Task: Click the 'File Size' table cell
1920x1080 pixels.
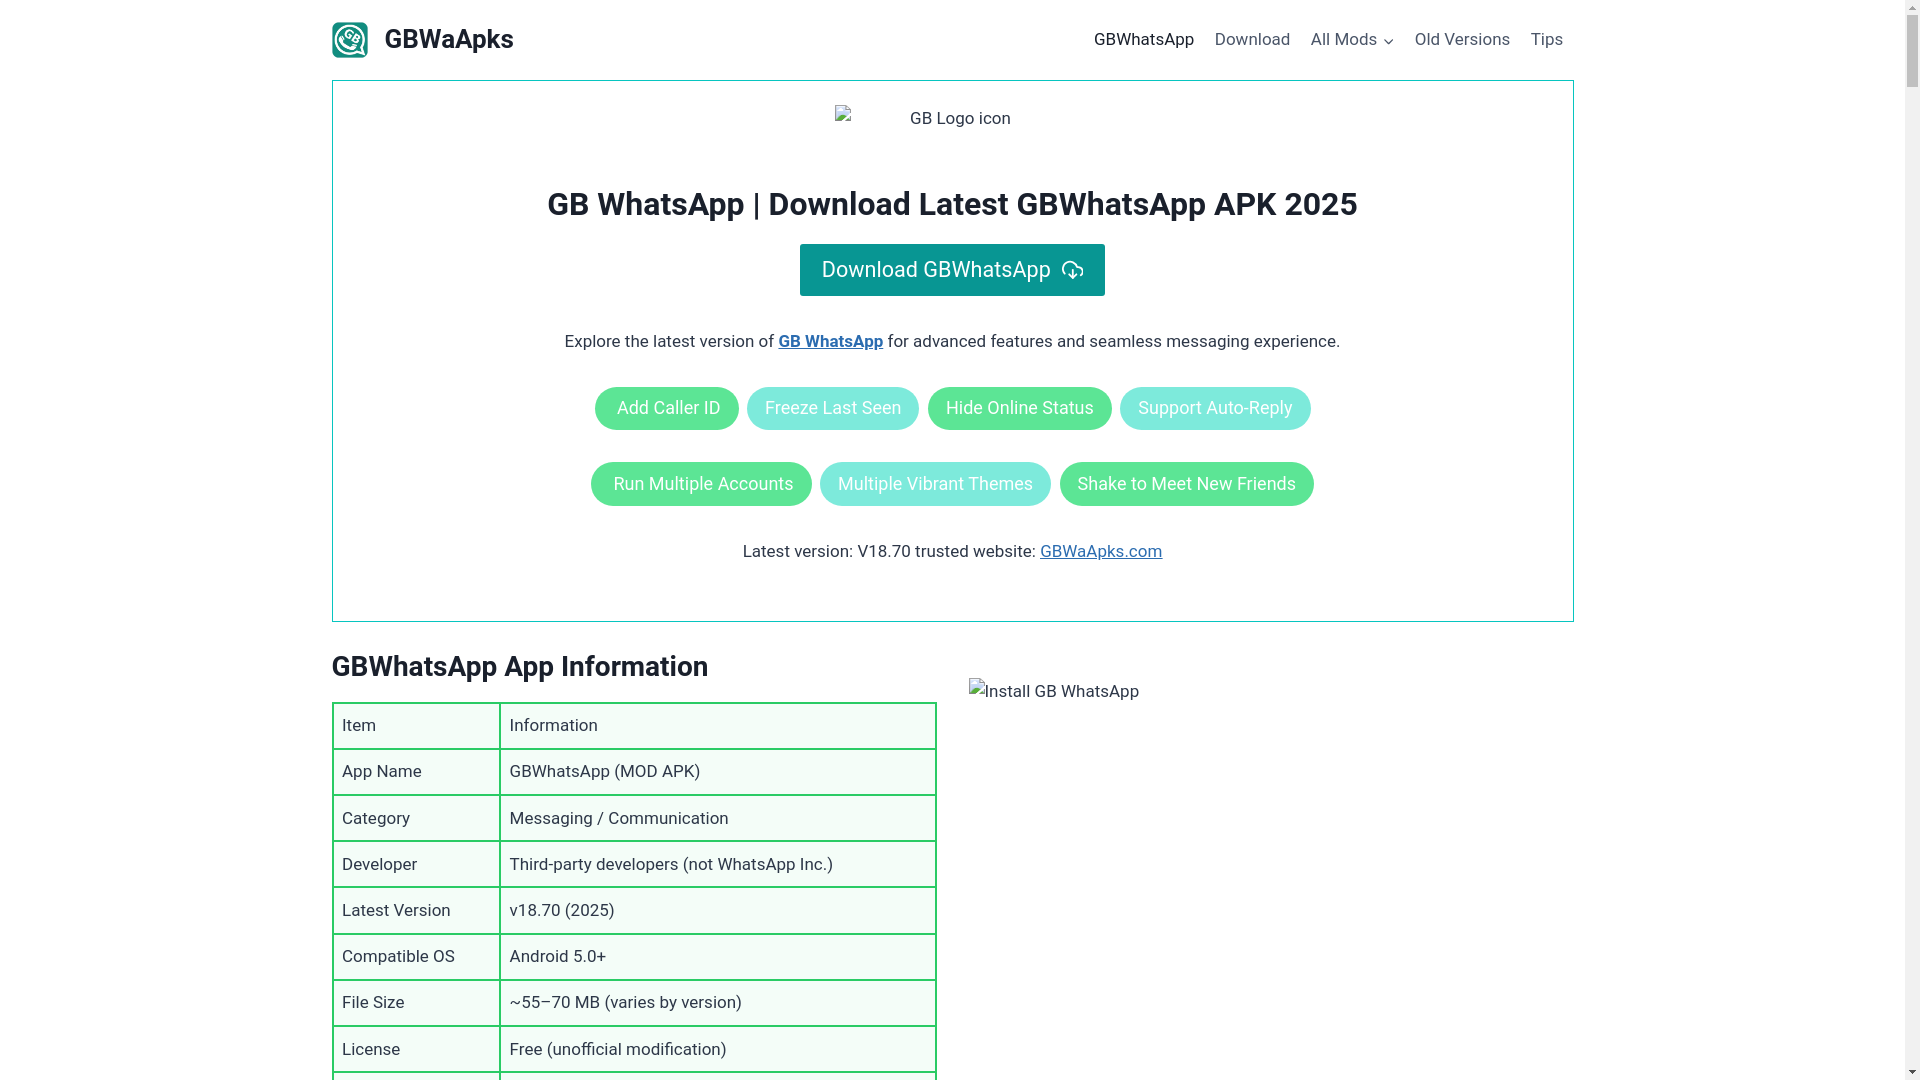Action: pyautogui.click(x=416, y=1003)
